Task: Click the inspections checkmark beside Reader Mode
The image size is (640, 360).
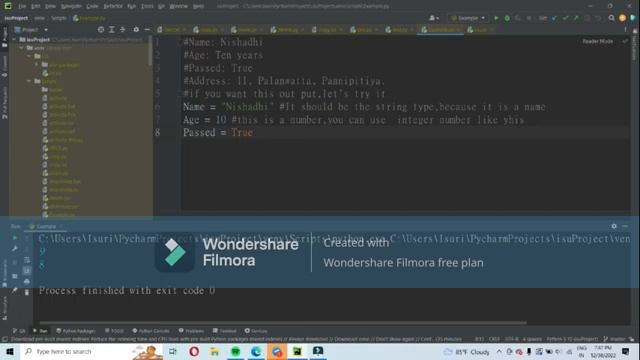Action: (625, 41)
